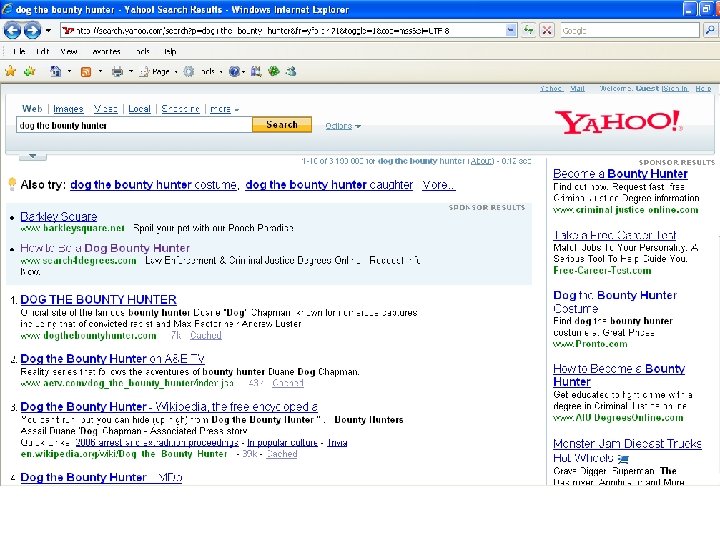The image size is (720, 540).
Task: Open the 'DOG THE BOUNTY HUNTER' first result
Action: [x=99, y=299]
